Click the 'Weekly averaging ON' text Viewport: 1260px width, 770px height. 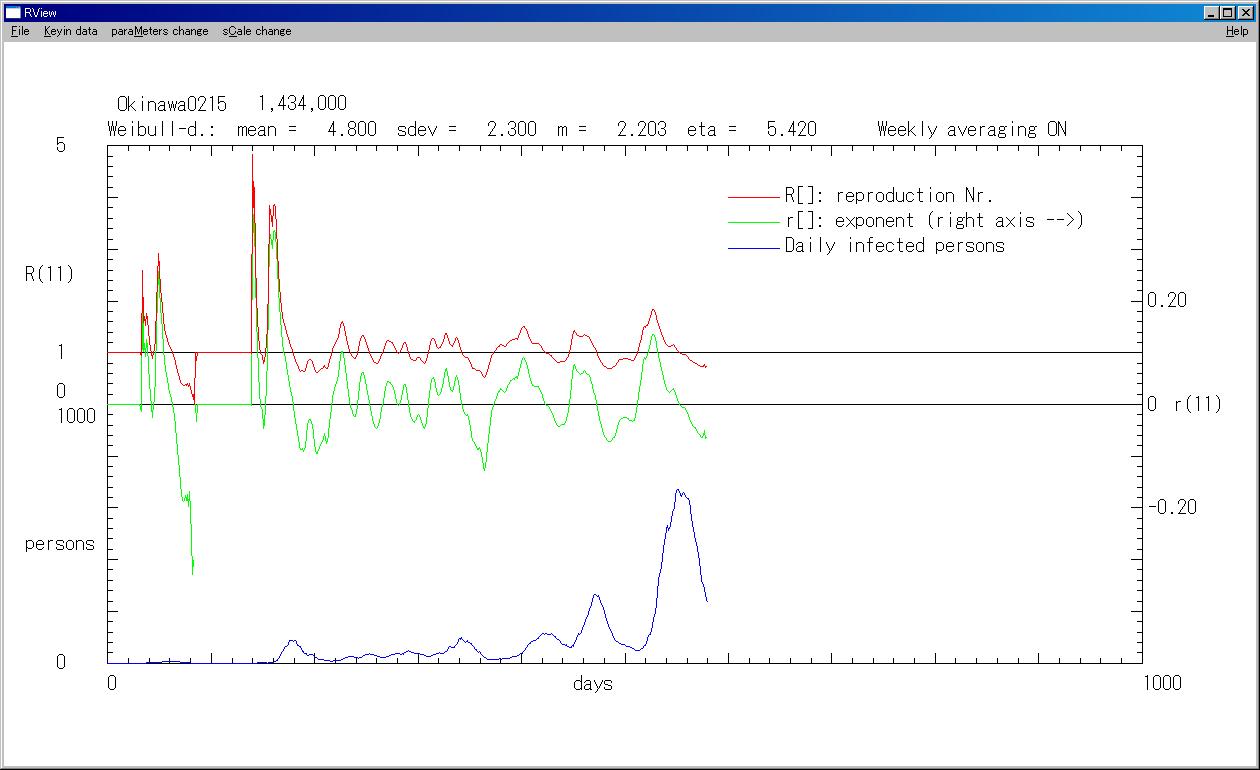click(971, 129)
